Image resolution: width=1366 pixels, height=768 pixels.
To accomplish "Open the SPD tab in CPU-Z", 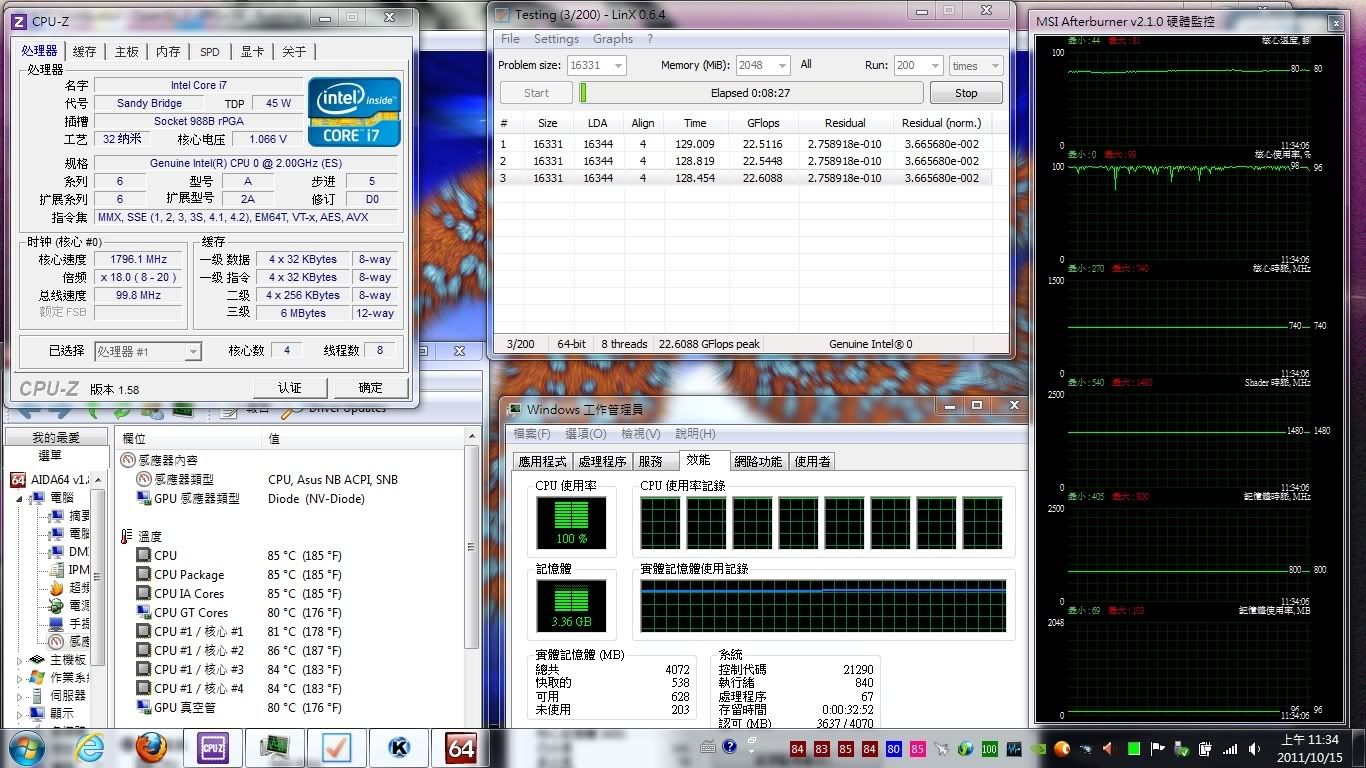I will pyautogui.click(x=209, y=52).
